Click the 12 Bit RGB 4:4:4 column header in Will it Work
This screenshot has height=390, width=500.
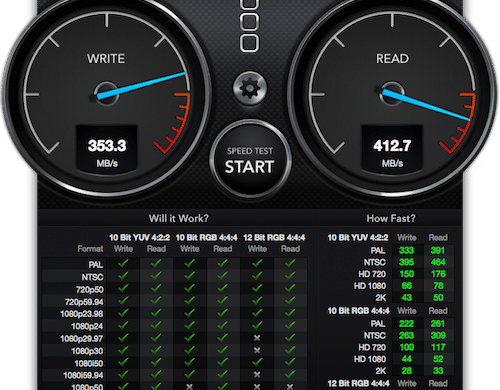[274, 238]
